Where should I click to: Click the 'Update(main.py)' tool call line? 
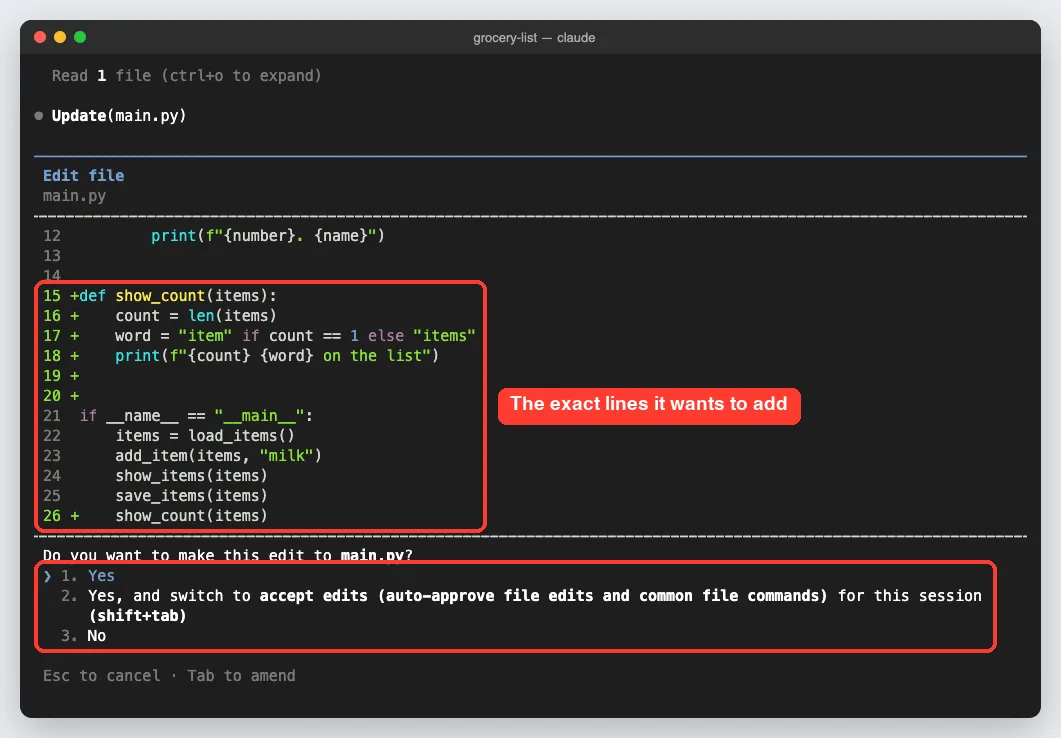(x=119, y=116)
